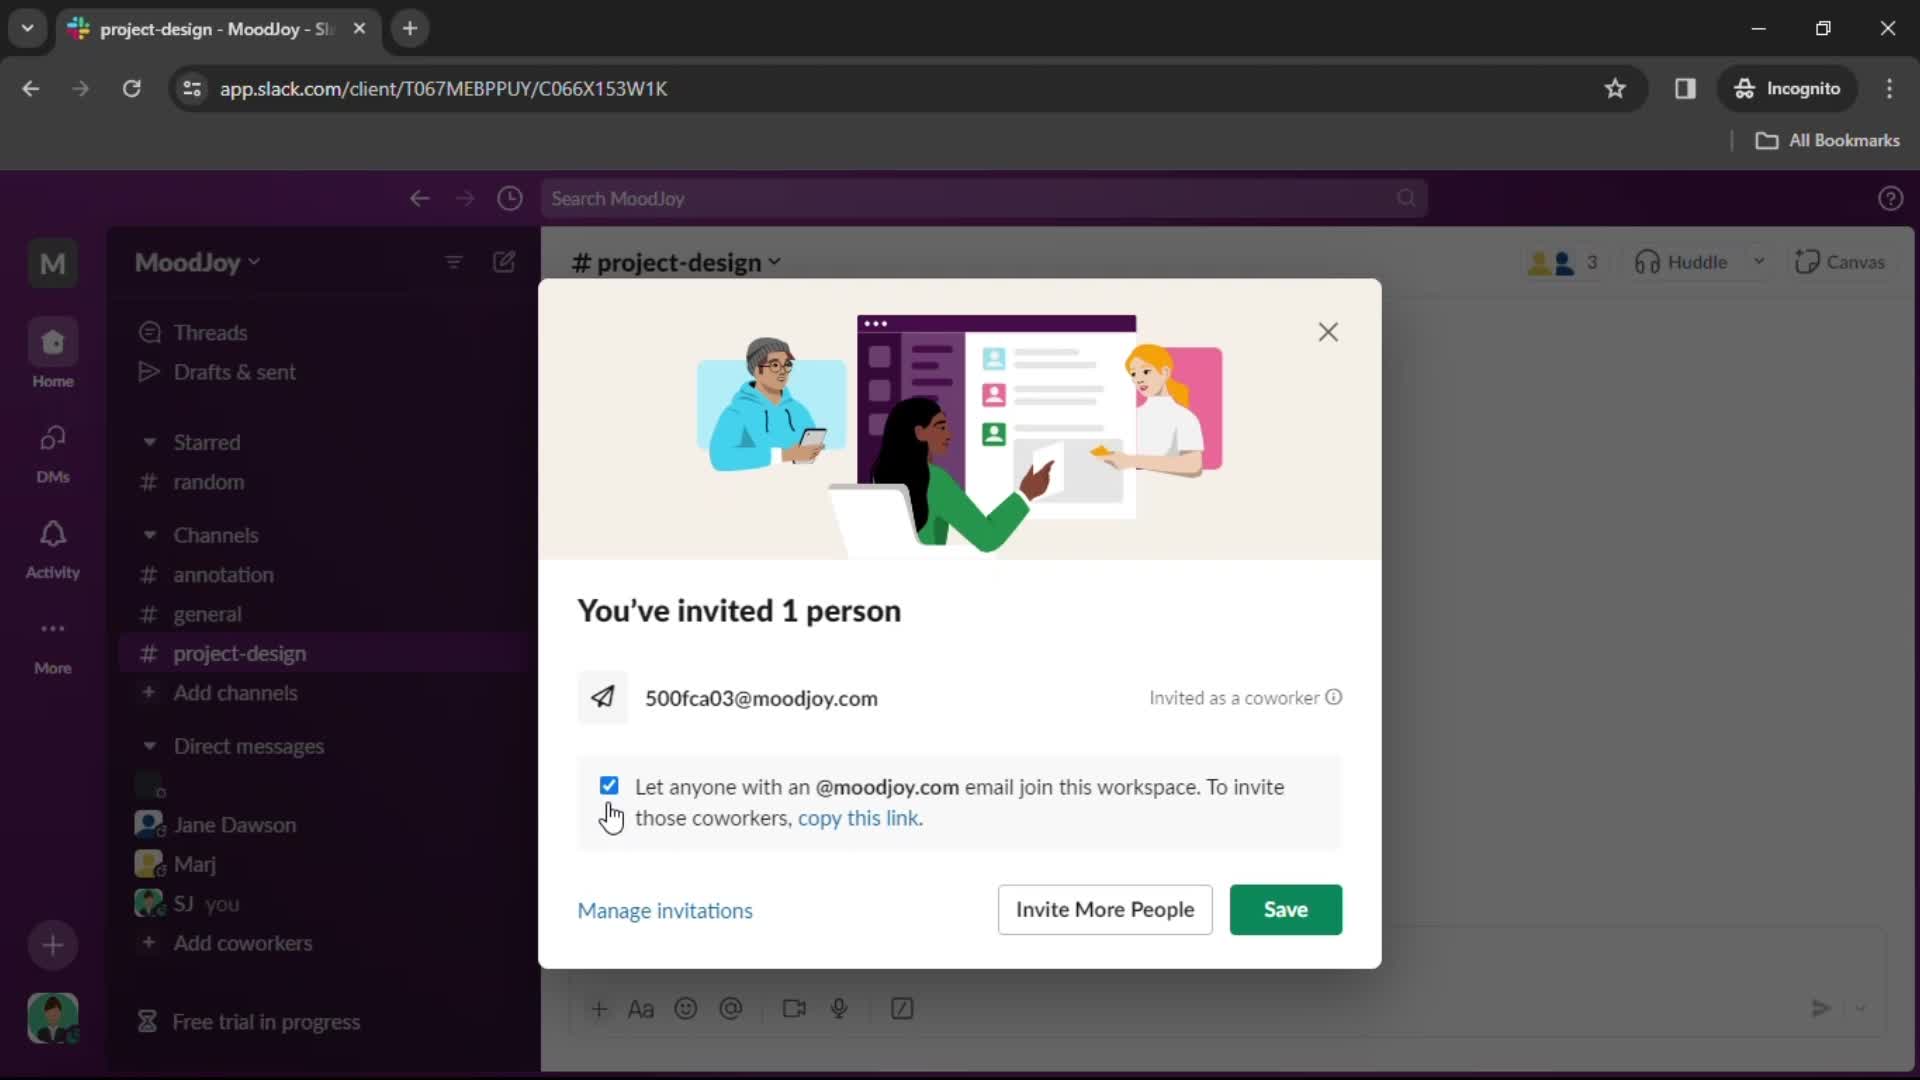Select the Starred section header
1920x1080 pixels.
[206, 442]
